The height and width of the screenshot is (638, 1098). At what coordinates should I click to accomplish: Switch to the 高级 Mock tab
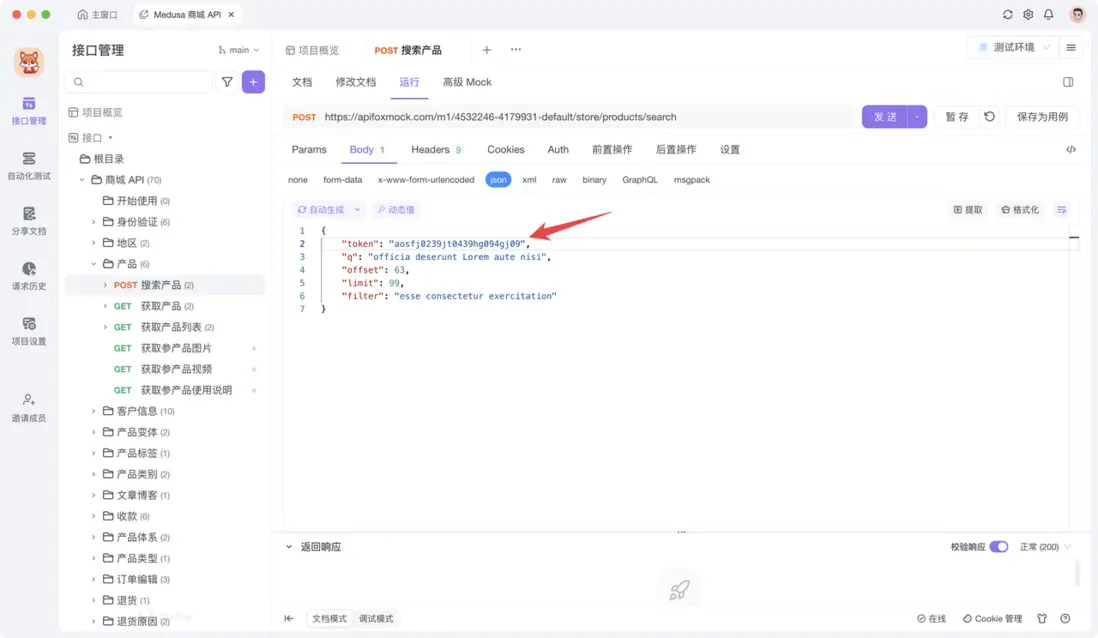pos(467,82)
